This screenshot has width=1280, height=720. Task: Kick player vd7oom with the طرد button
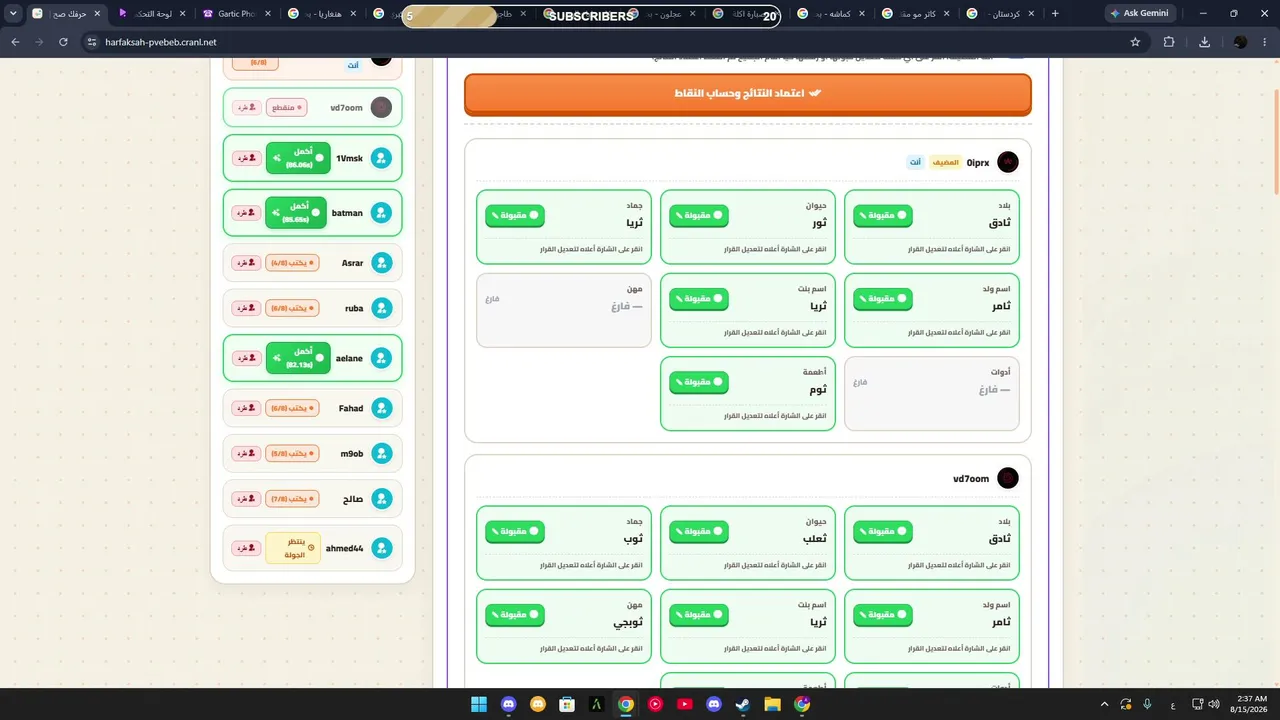point(245,108)
